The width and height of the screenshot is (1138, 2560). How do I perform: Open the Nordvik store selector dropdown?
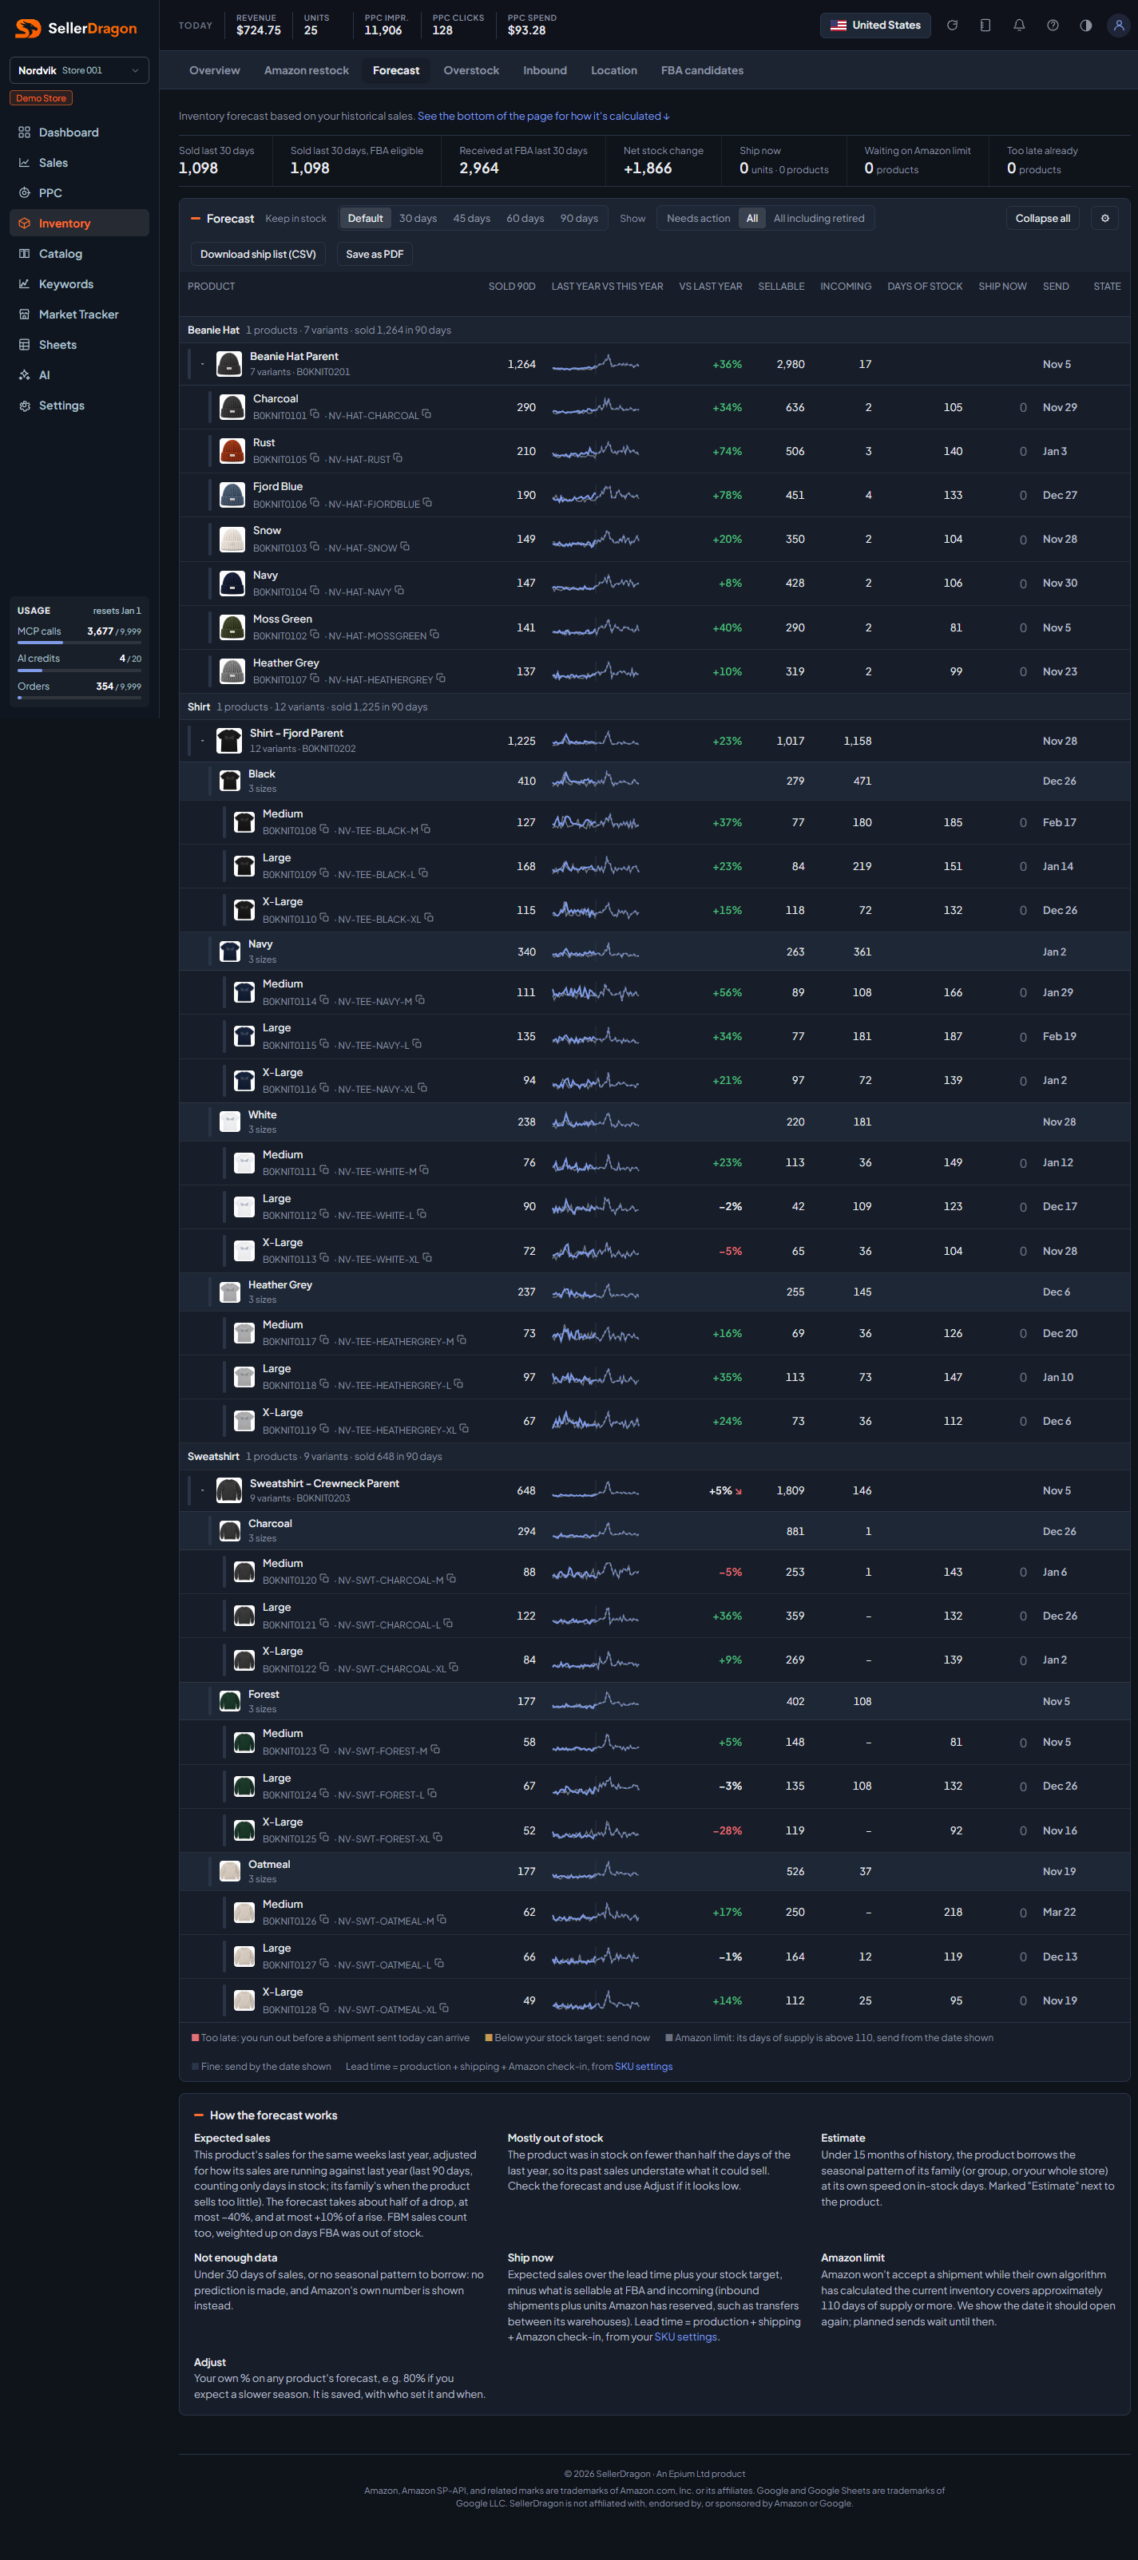[79, 70]
